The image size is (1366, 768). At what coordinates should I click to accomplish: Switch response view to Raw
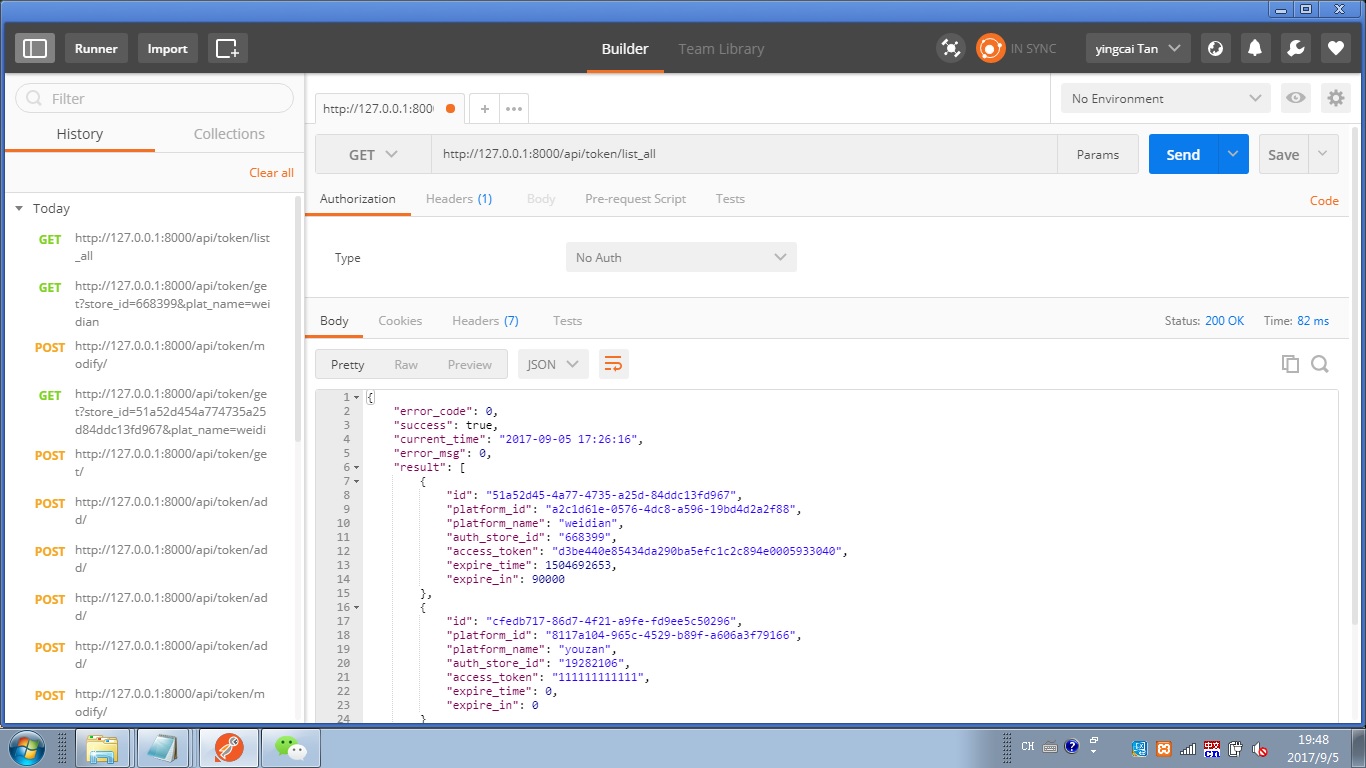pyautogui.click(x=406, y=364)
